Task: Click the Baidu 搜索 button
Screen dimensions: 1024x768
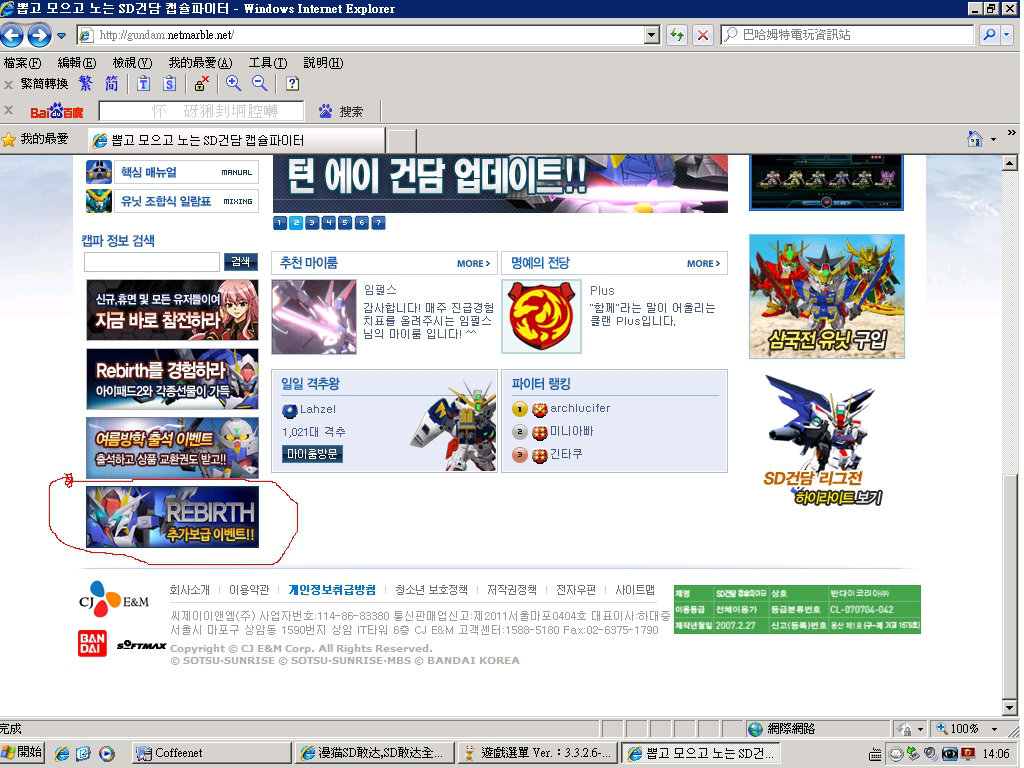Action: tap(341, 112)
